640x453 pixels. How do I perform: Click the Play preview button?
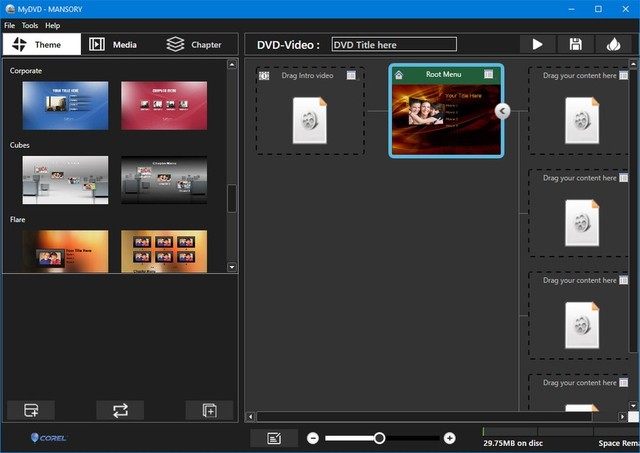coord(537,44)
